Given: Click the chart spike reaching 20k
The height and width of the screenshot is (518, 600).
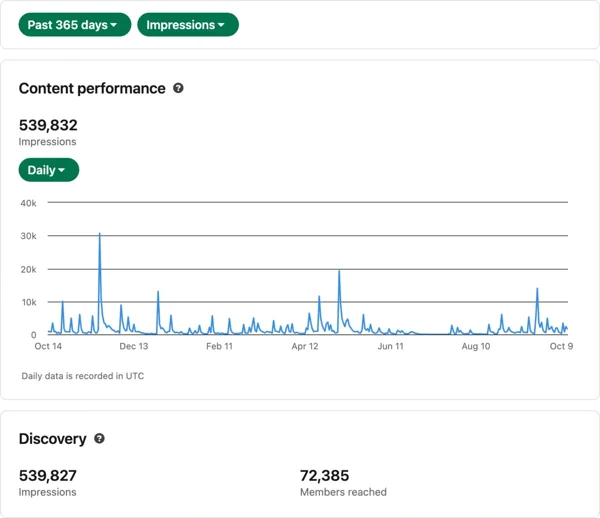Looking at the screenshot, I should click(x=340, y=272).
